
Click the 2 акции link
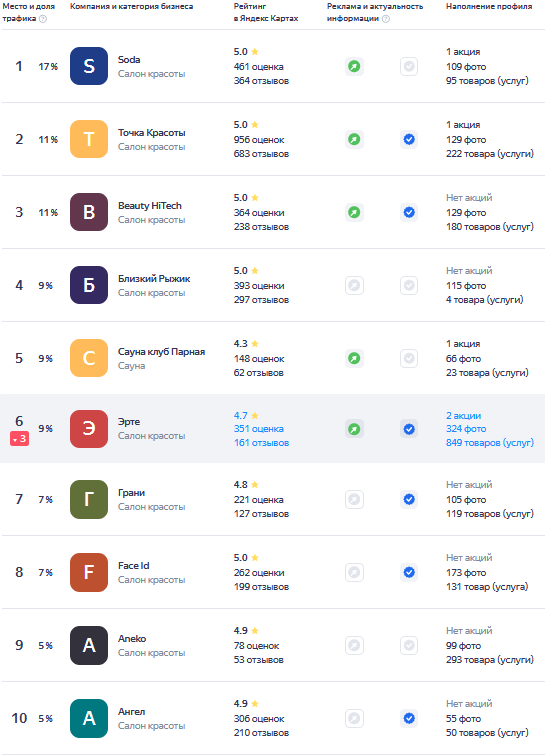pyautogui.click(x=463, y=416)
